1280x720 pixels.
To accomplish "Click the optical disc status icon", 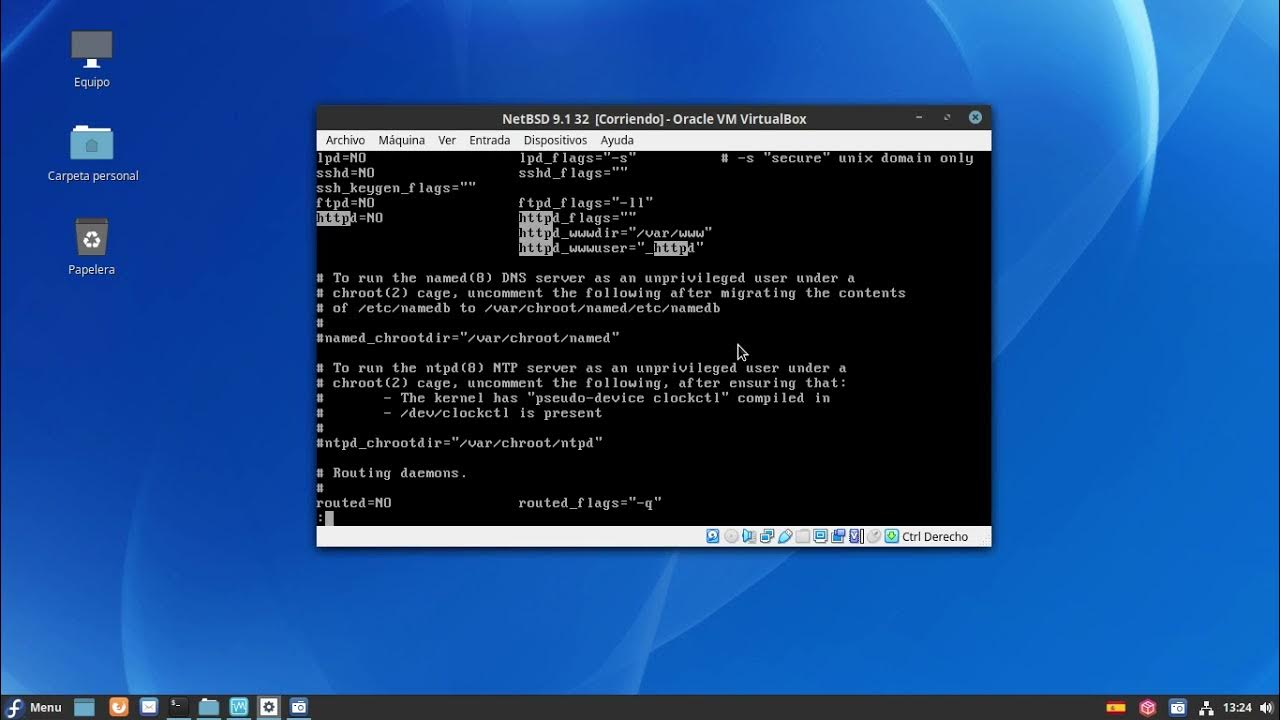I will [731, 536].
